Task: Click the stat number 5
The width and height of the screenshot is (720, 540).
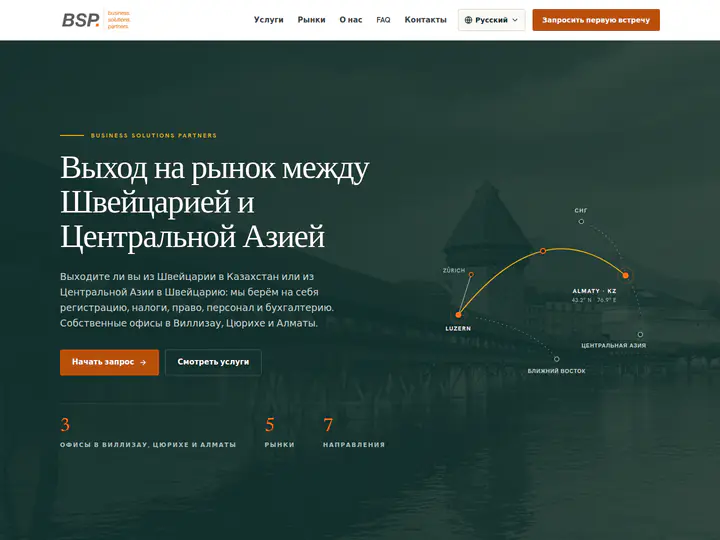Action: 270,424
